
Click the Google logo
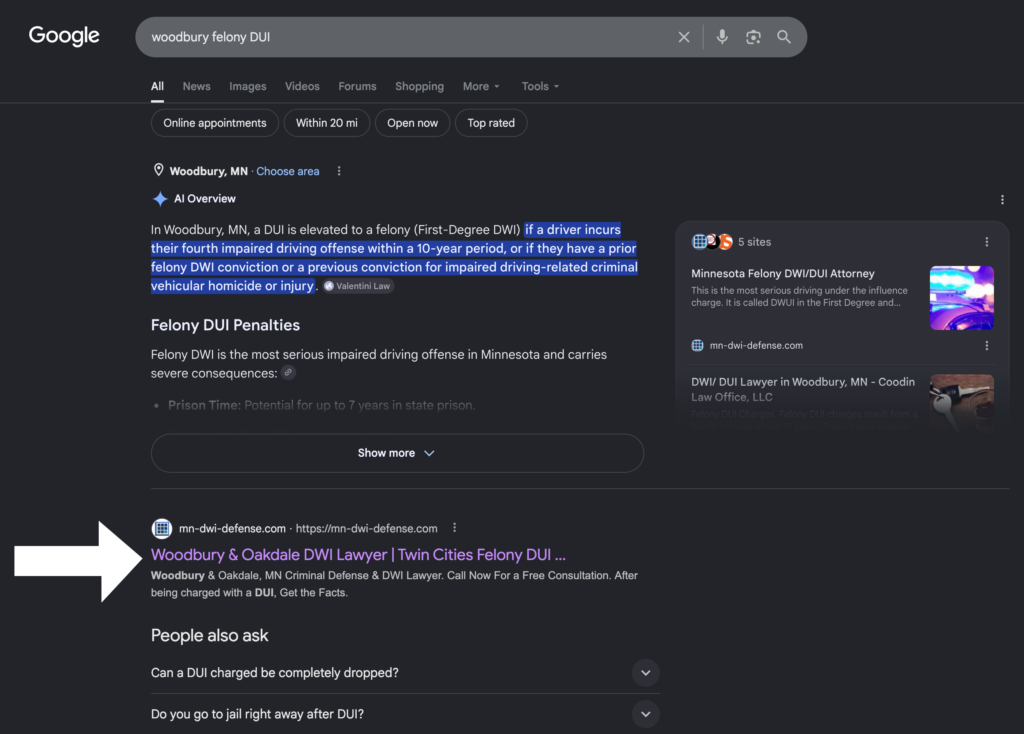(64, 35)
